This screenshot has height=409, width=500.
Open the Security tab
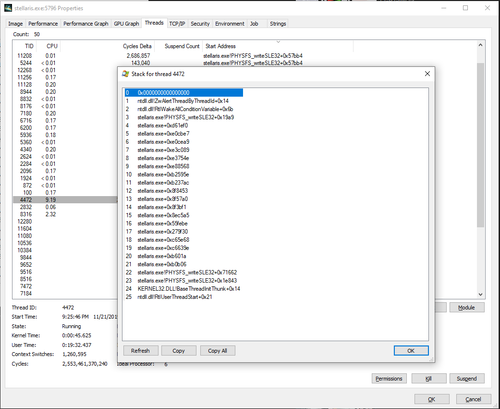pyautogui.click(x=200, y=24)
